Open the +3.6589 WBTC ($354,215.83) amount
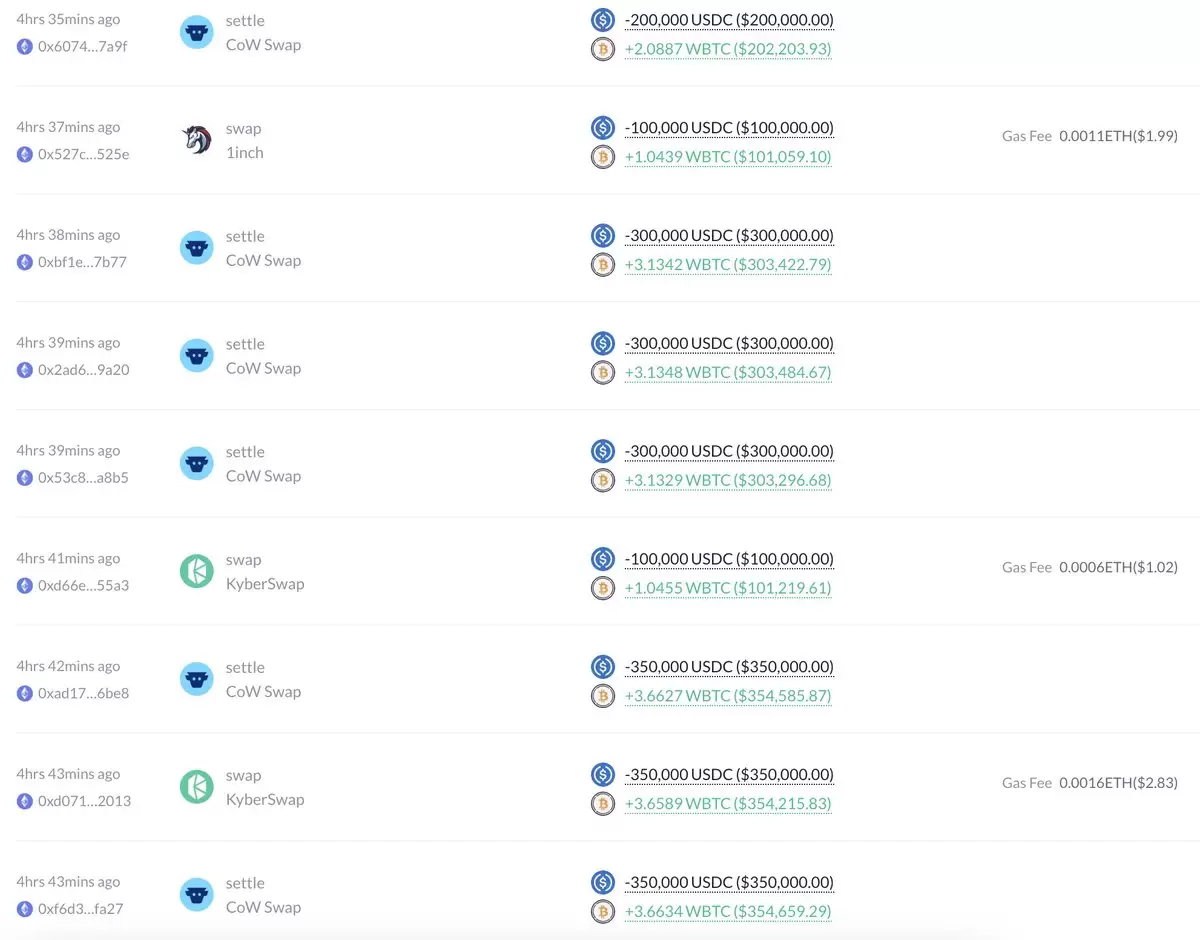The image size is (1200, 940). coord(728,805)
